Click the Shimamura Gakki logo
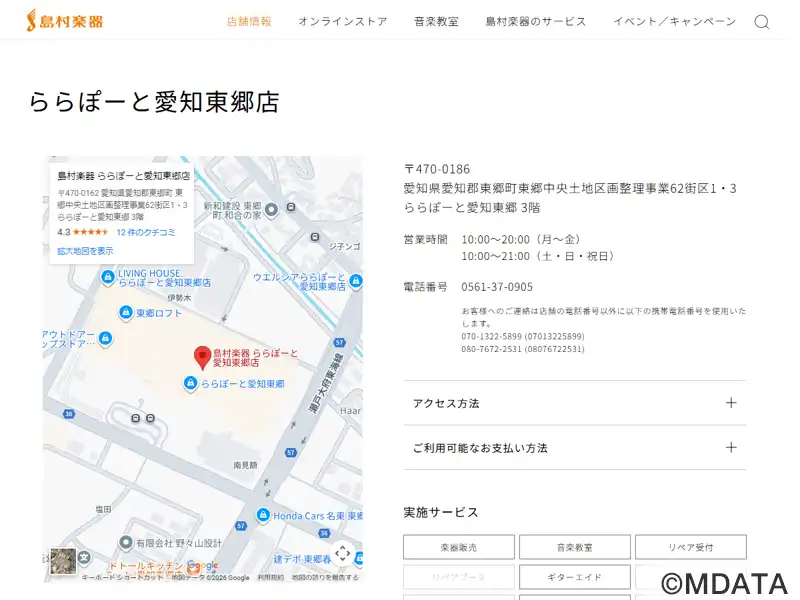Screen dimensions: 800x600 pos(65,21)
